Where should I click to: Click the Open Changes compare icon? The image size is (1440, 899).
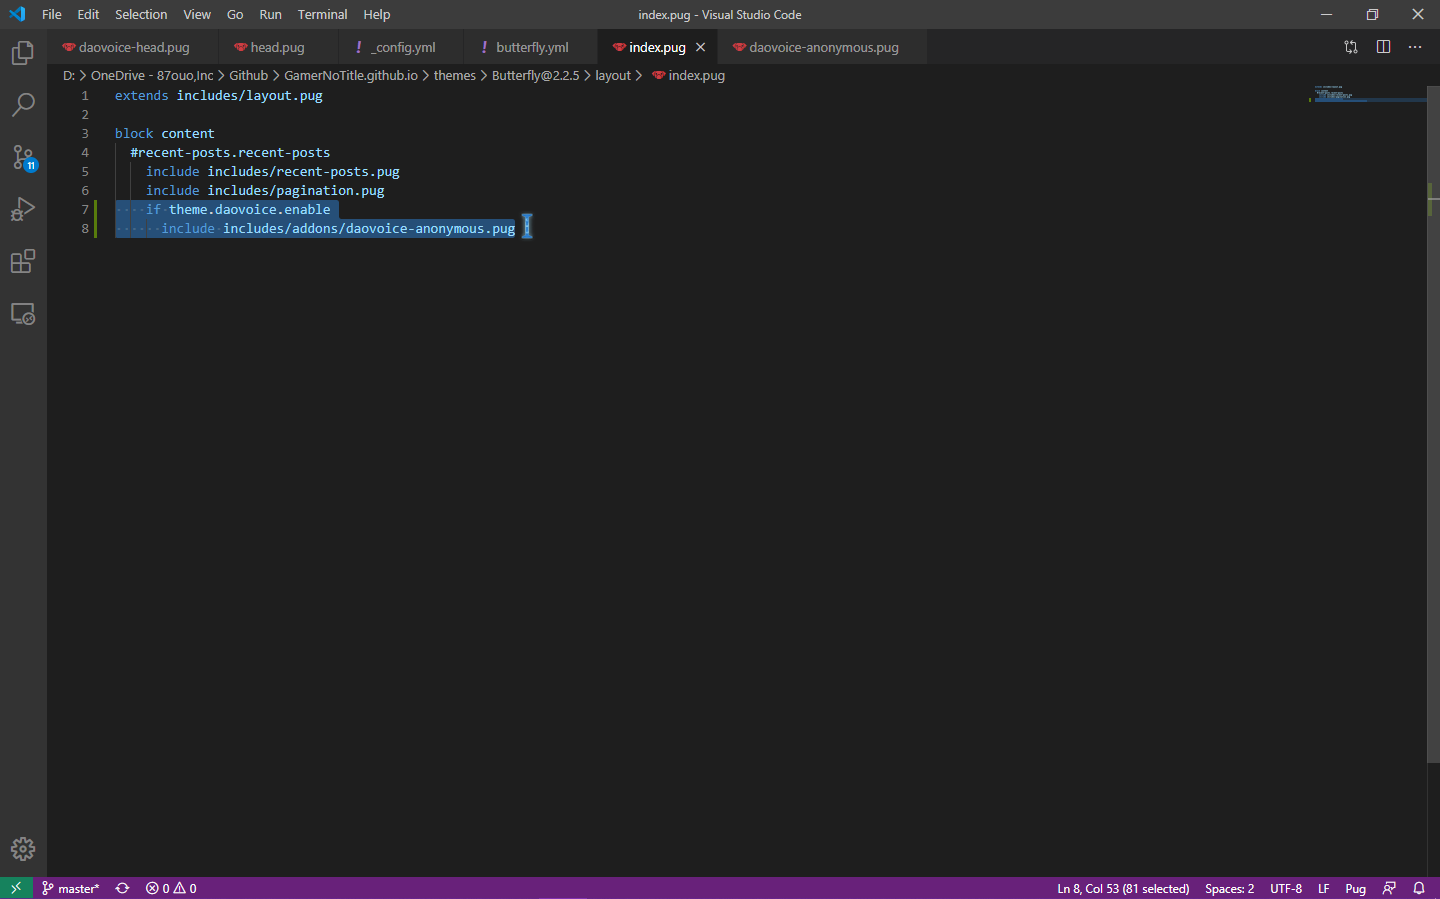[1351, 47]
